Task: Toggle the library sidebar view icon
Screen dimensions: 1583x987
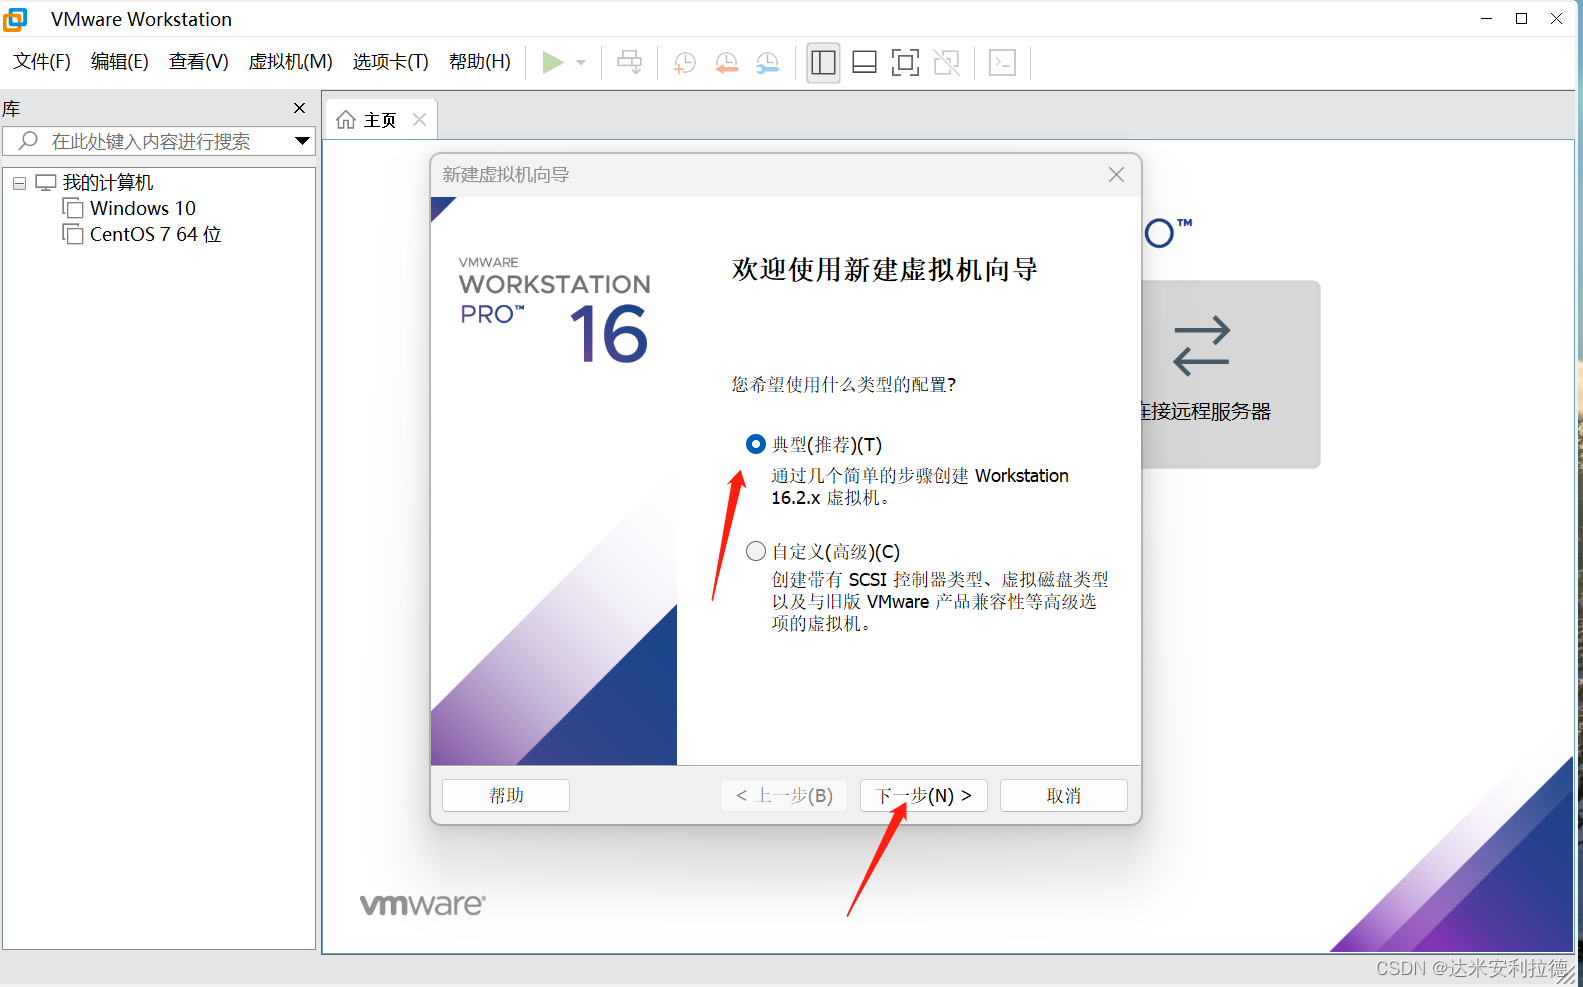Action: click(x=823, y=63)
